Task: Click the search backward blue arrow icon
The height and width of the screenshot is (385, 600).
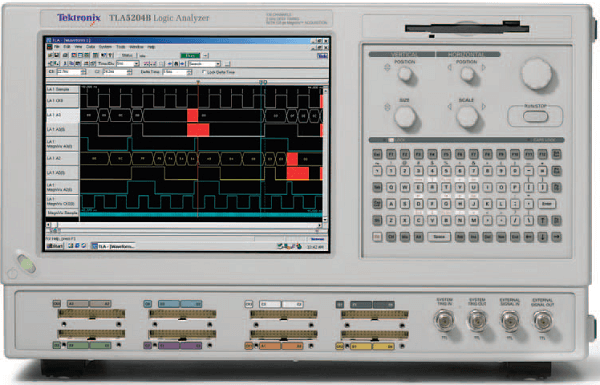Action: pyautogui.click(x=170, y=64)
